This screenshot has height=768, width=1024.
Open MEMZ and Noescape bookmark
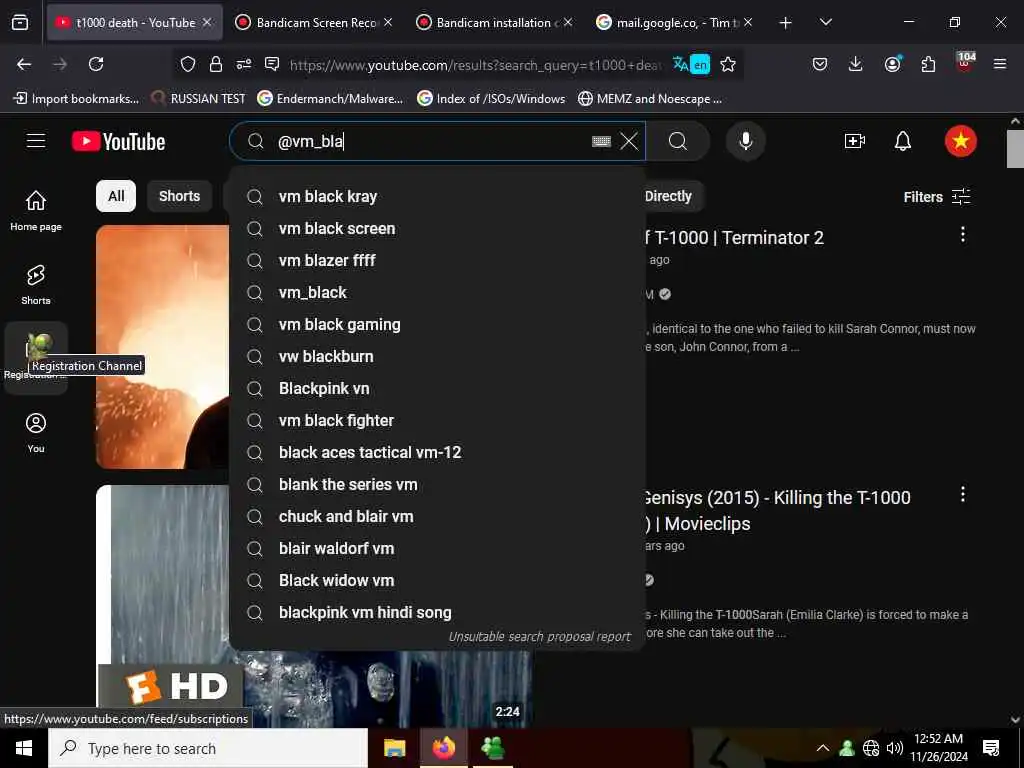click(x=650, y=99)
